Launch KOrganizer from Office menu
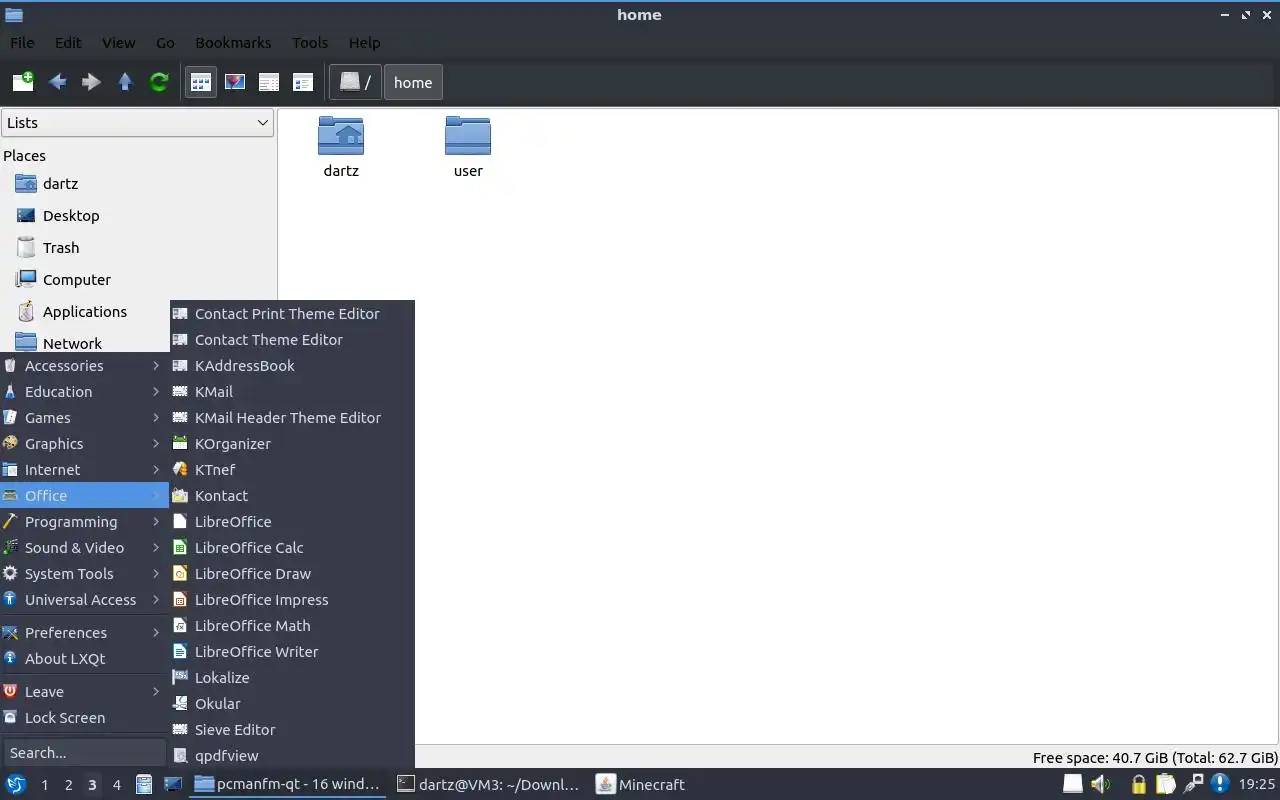The height and width of the screenshot is (800, 1280). [x=292, y=444]
